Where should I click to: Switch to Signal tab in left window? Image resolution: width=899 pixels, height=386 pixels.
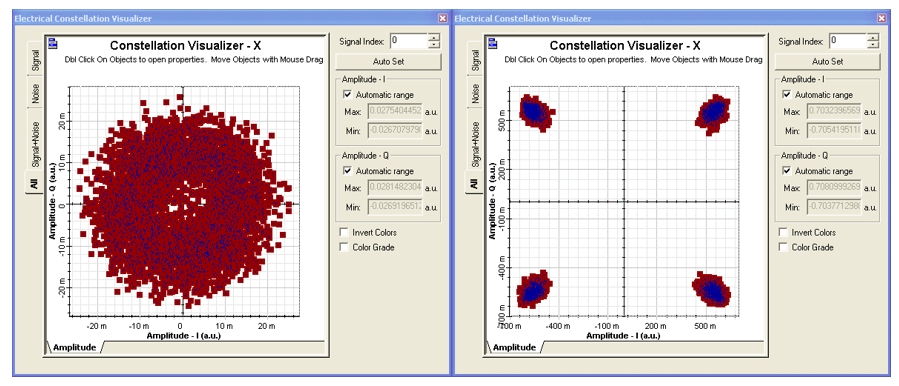(x=36, y=59)
